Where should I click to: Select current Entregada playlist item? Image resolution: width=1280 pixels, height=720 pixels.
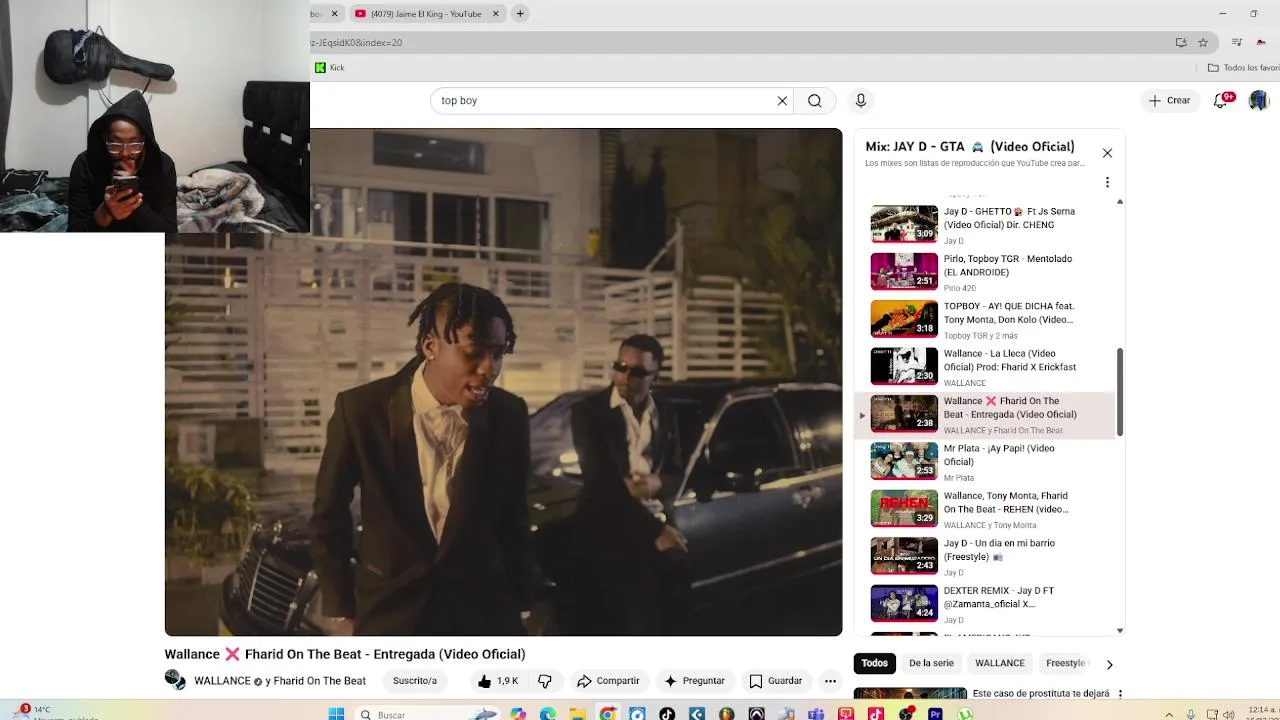pos(985,414)
